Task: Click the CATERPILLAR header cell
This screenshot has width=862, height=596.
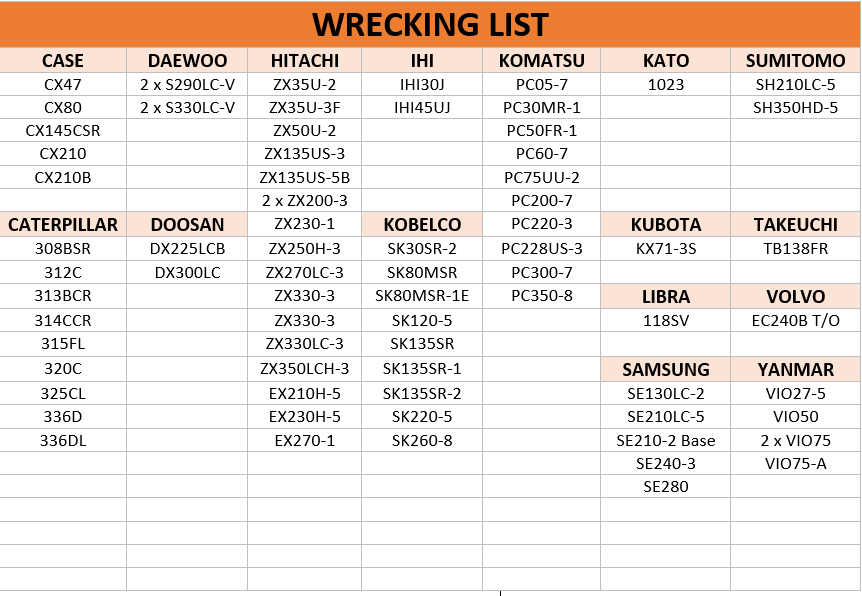Action: (63, 224)
